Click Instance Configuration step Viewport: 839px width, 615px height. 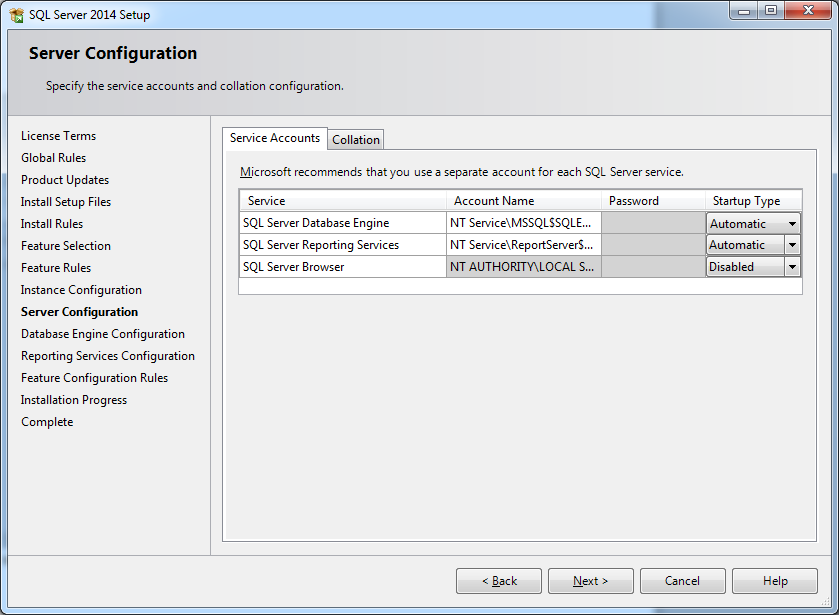pos(81,290)
